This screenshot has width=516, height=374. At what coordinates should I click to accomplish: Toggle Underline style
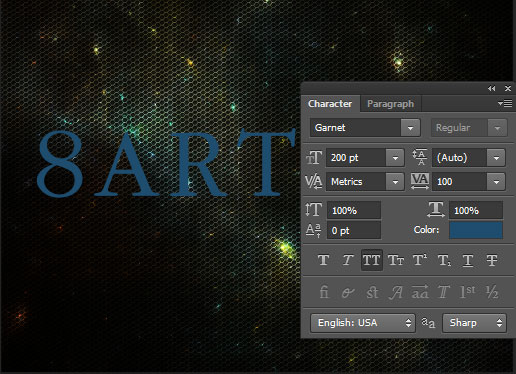click(x=468, y=260)
